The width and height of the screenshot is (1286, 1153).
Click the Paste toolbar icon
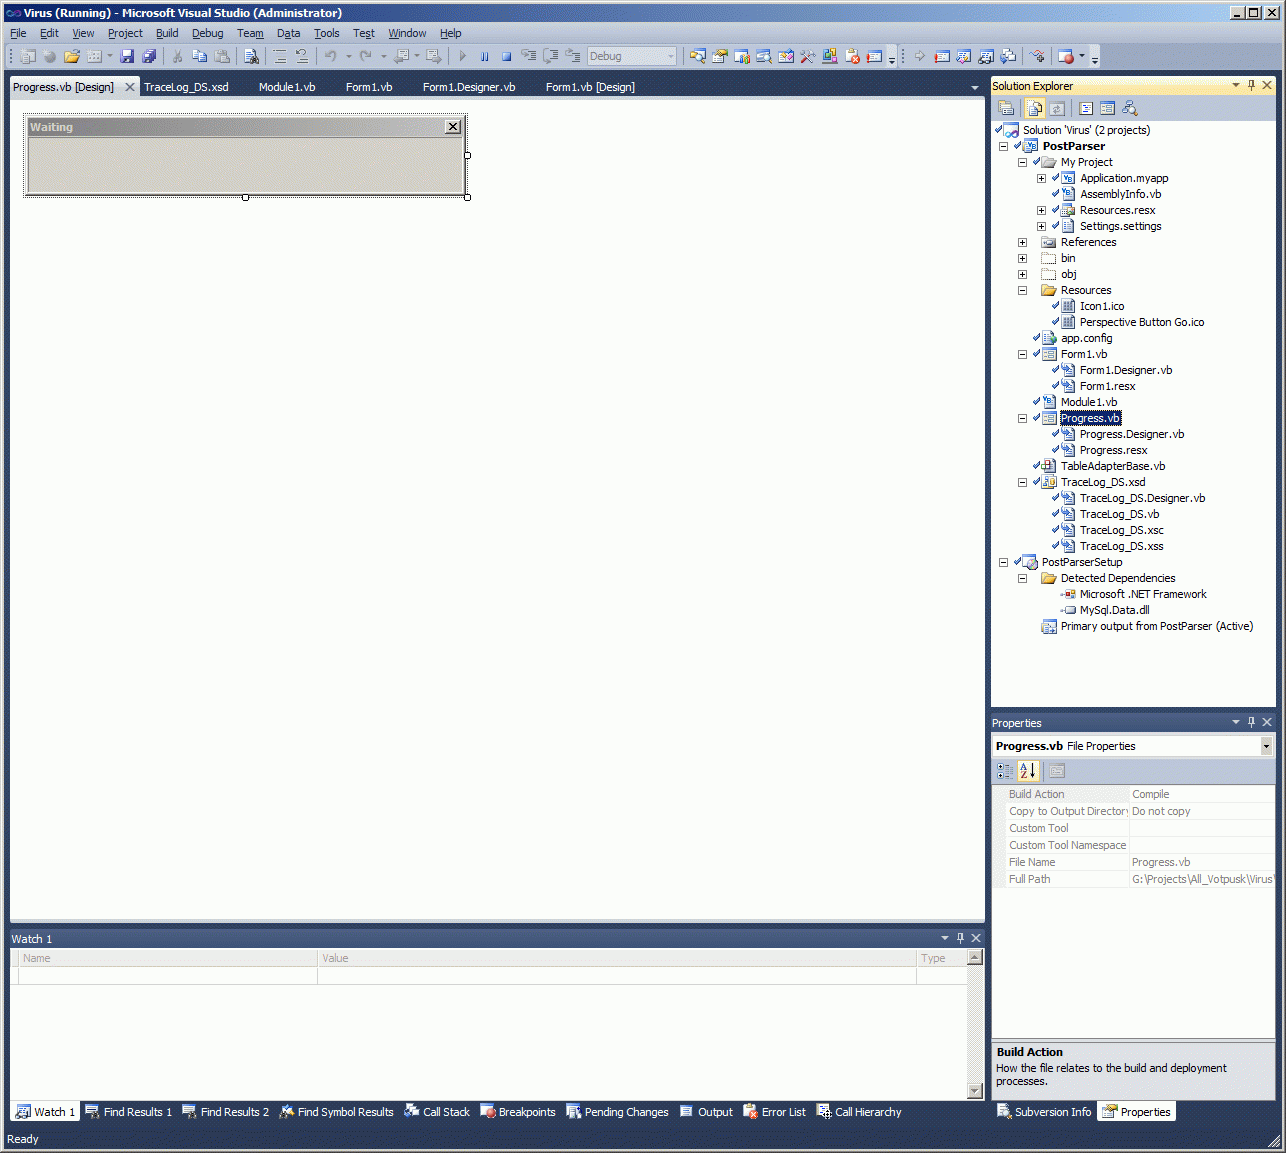[x=222, y=56]
